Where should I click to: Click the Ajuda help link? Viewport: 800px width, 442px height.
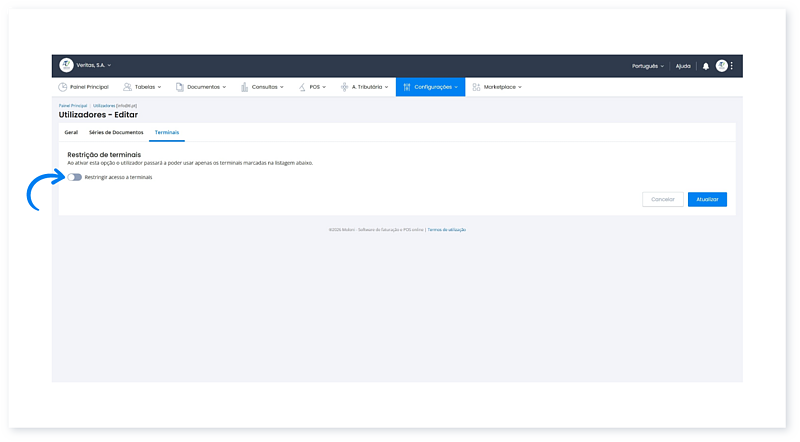click(683, 66)
